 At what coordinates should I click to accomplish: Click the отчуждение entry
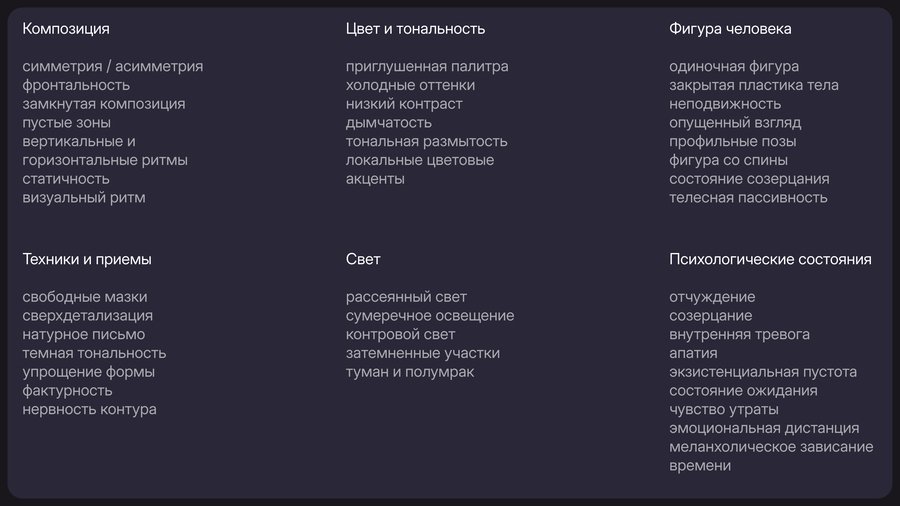712,297
